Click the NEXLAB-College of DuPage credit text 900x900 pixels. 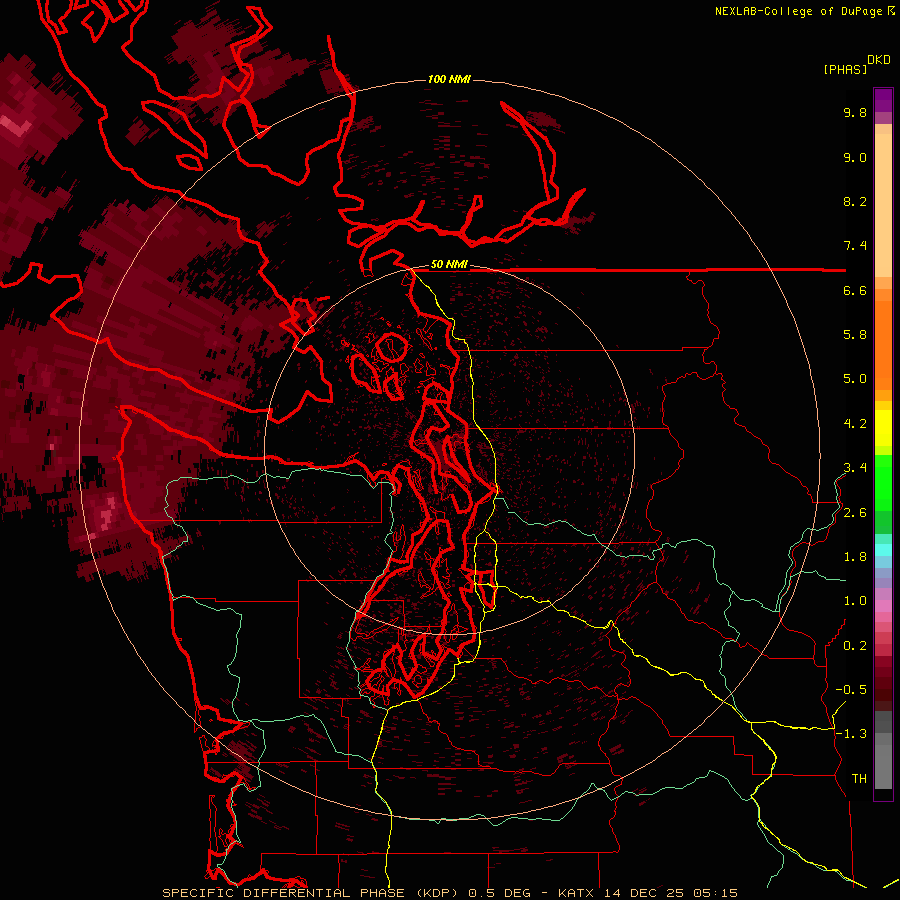(x=800, y=11)
